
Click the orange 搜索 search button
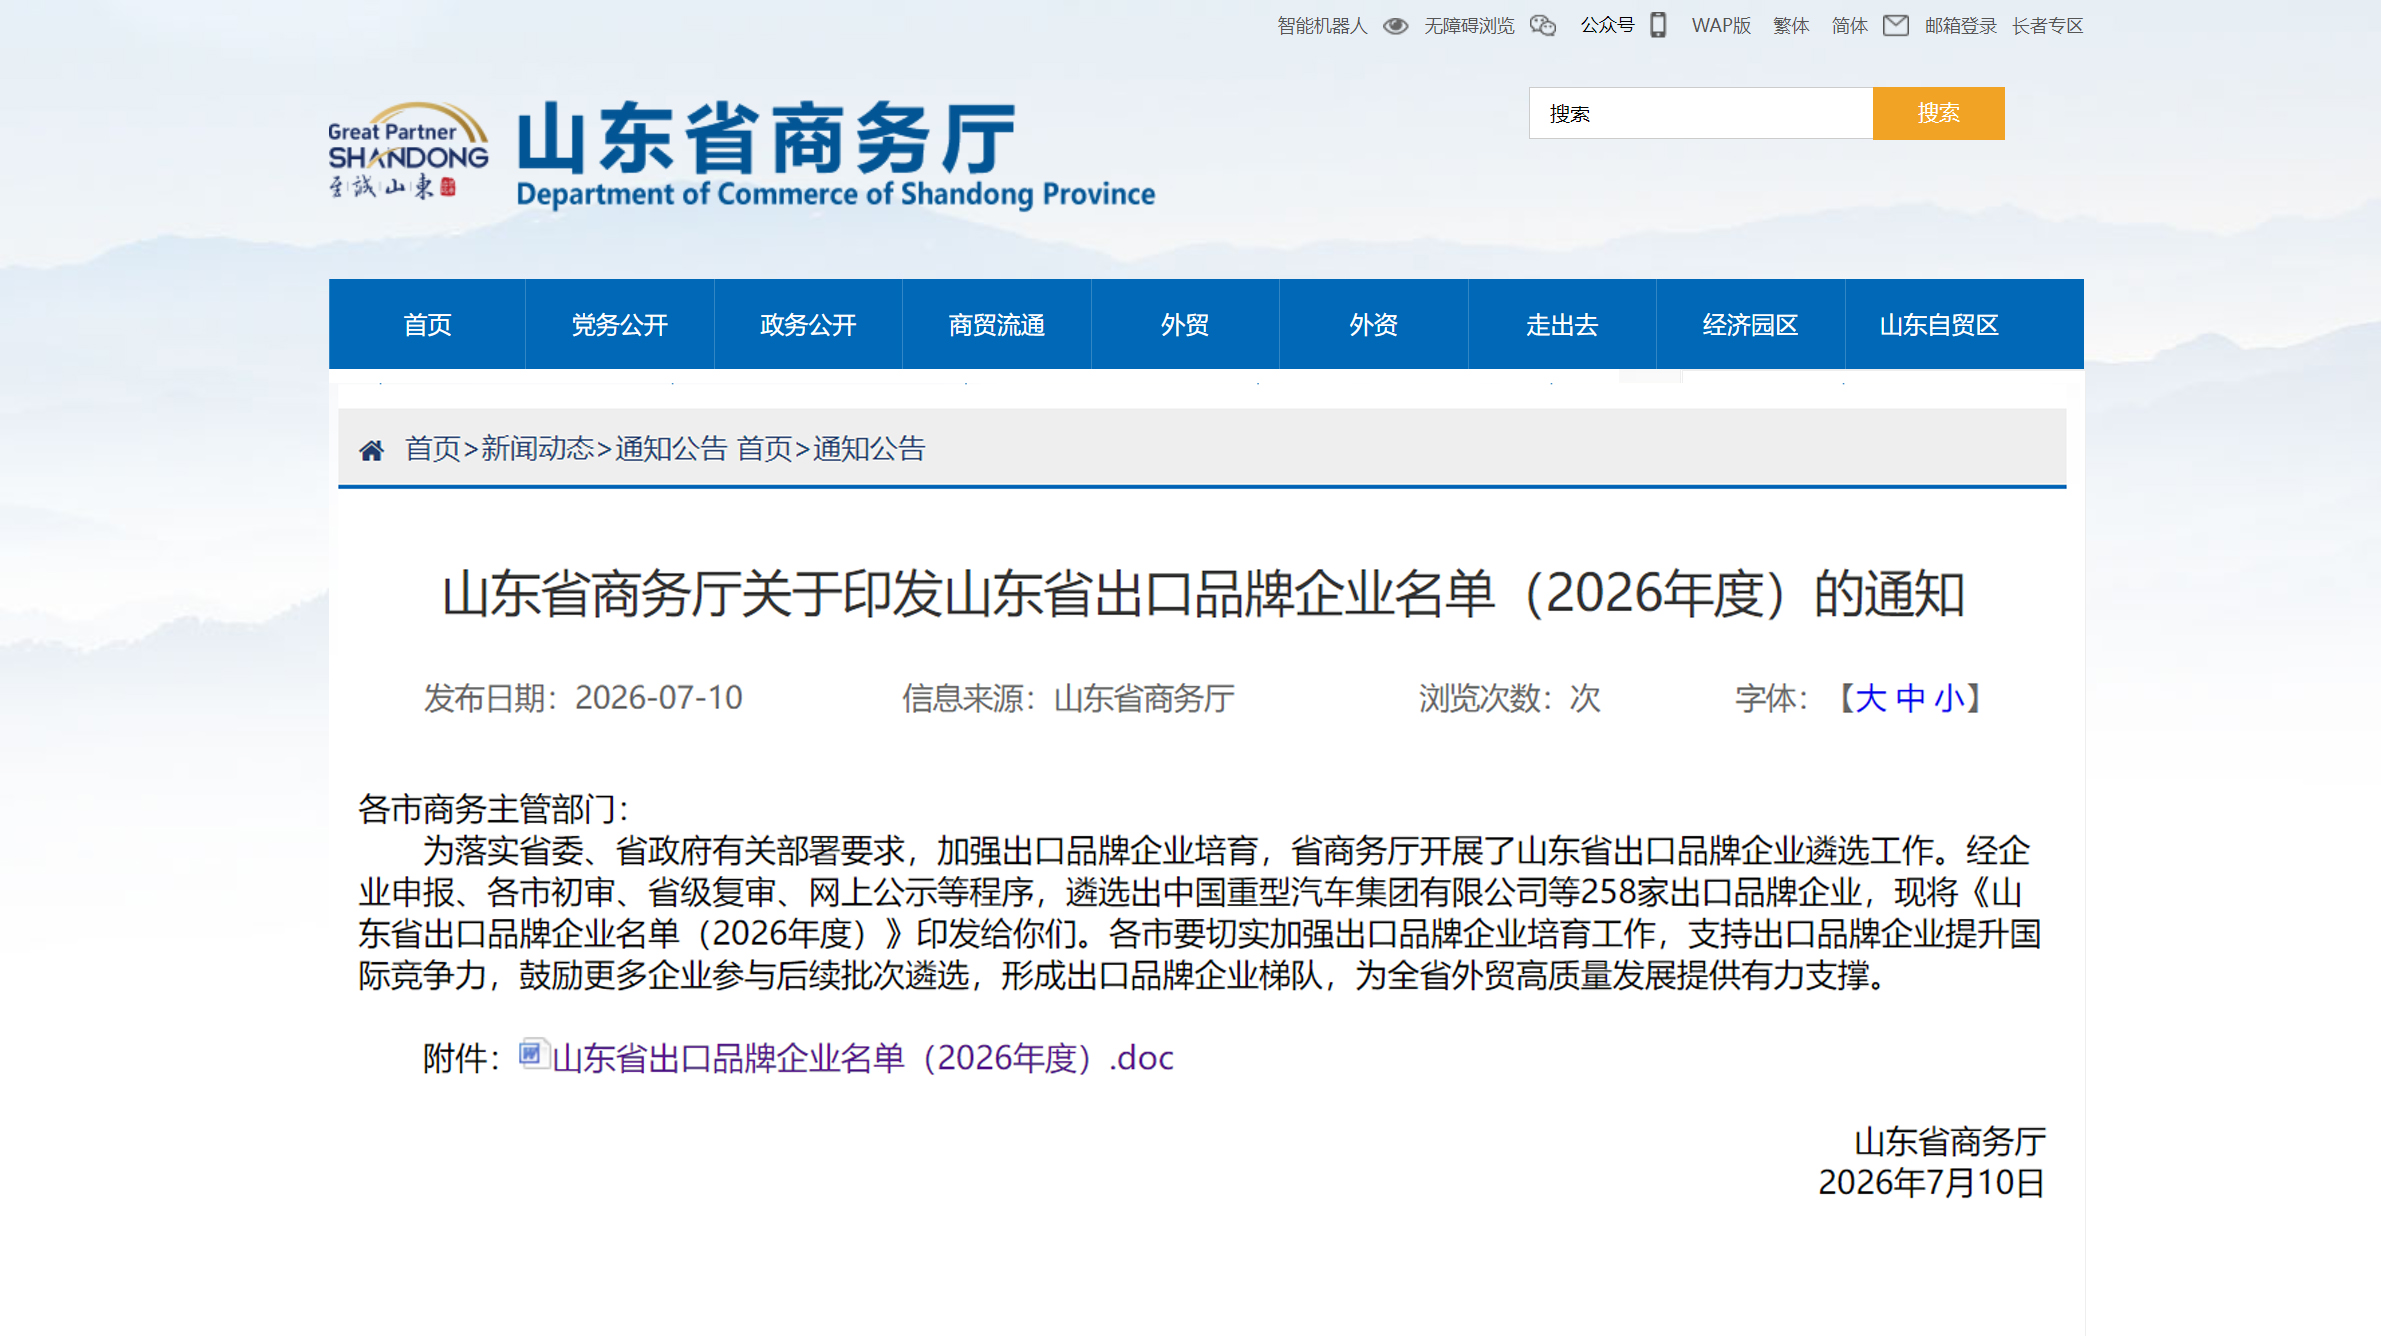(1938, 113)
